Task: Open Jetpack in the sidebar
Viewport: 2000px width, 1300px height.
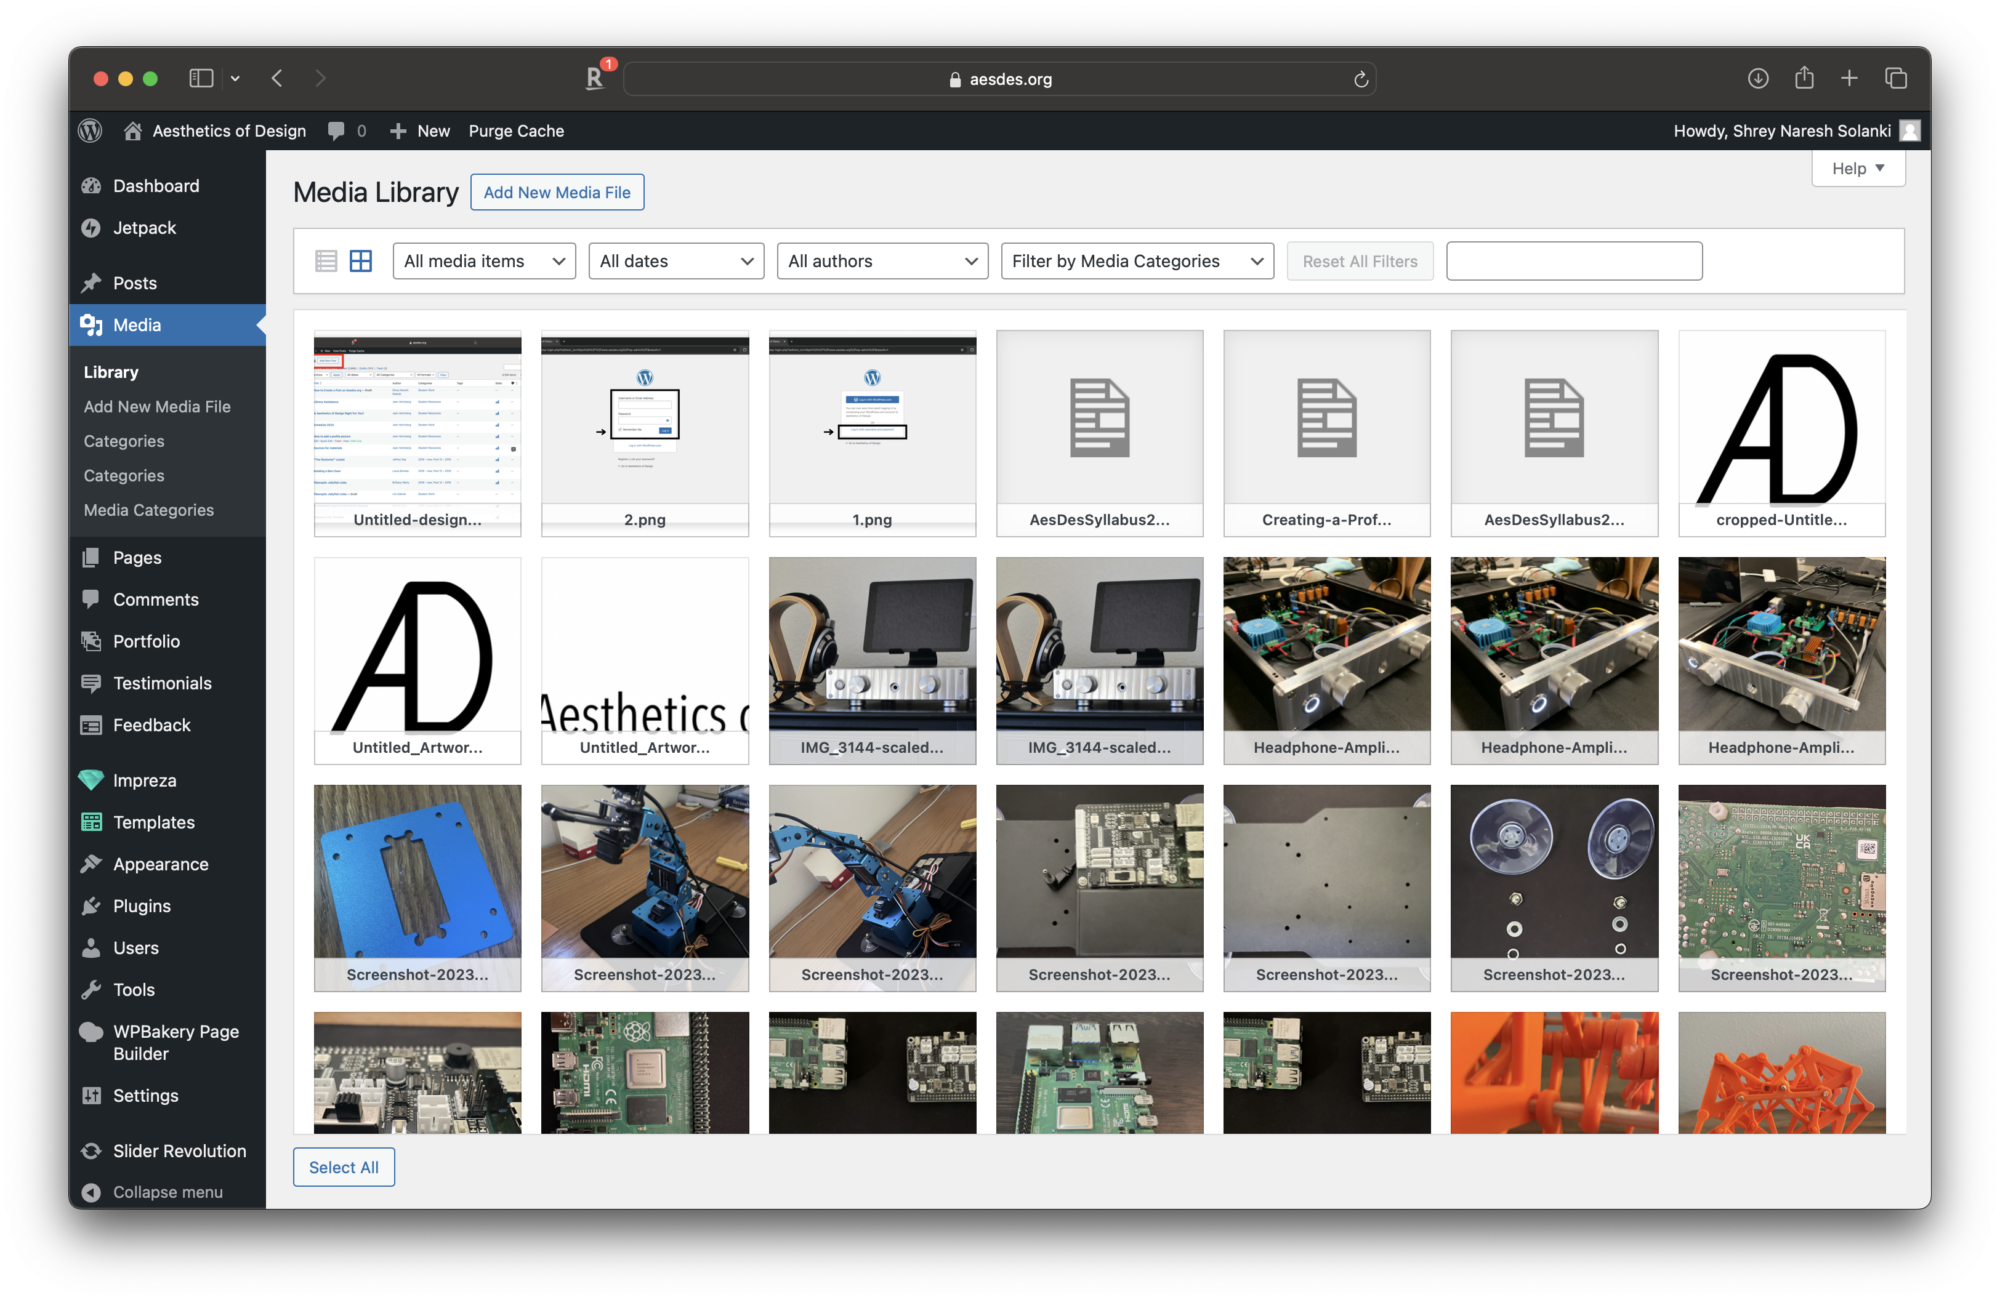Action: click(144, 228)
